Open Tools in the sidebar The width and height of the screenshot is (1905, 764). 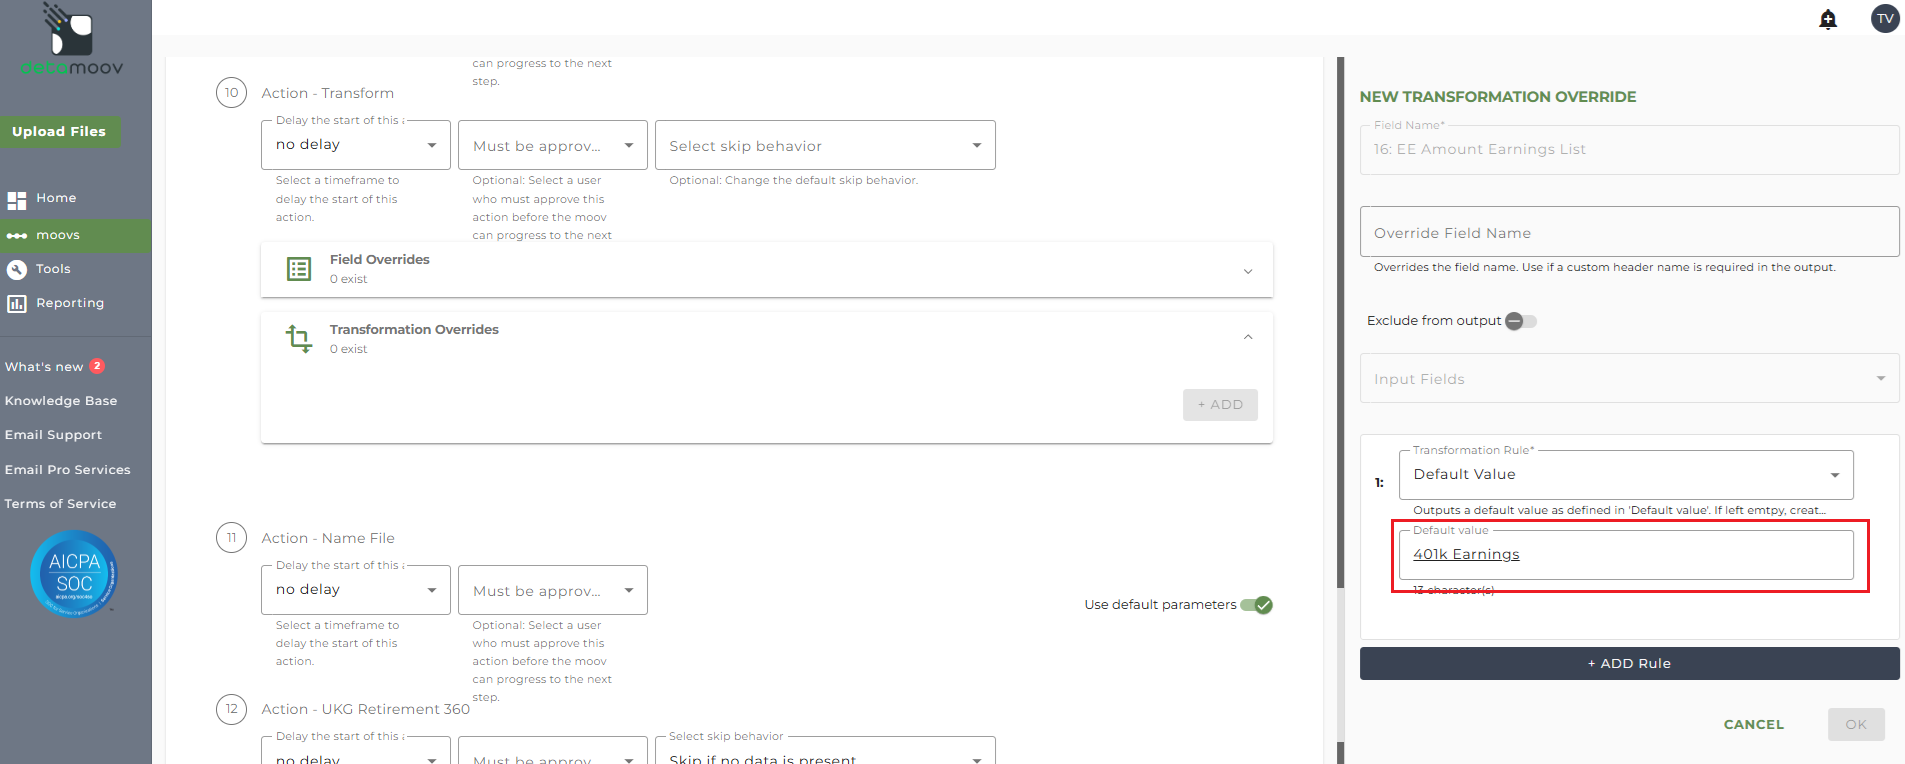53,269
